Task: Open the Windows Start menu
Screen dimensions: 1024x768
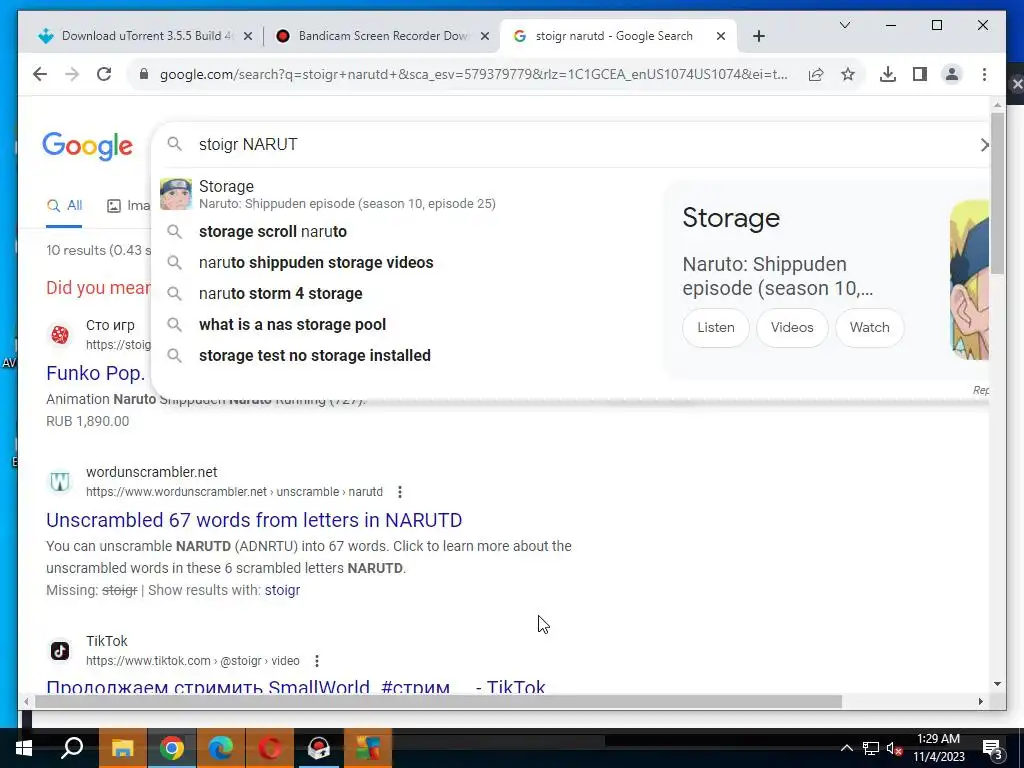Action: (24, 748)
